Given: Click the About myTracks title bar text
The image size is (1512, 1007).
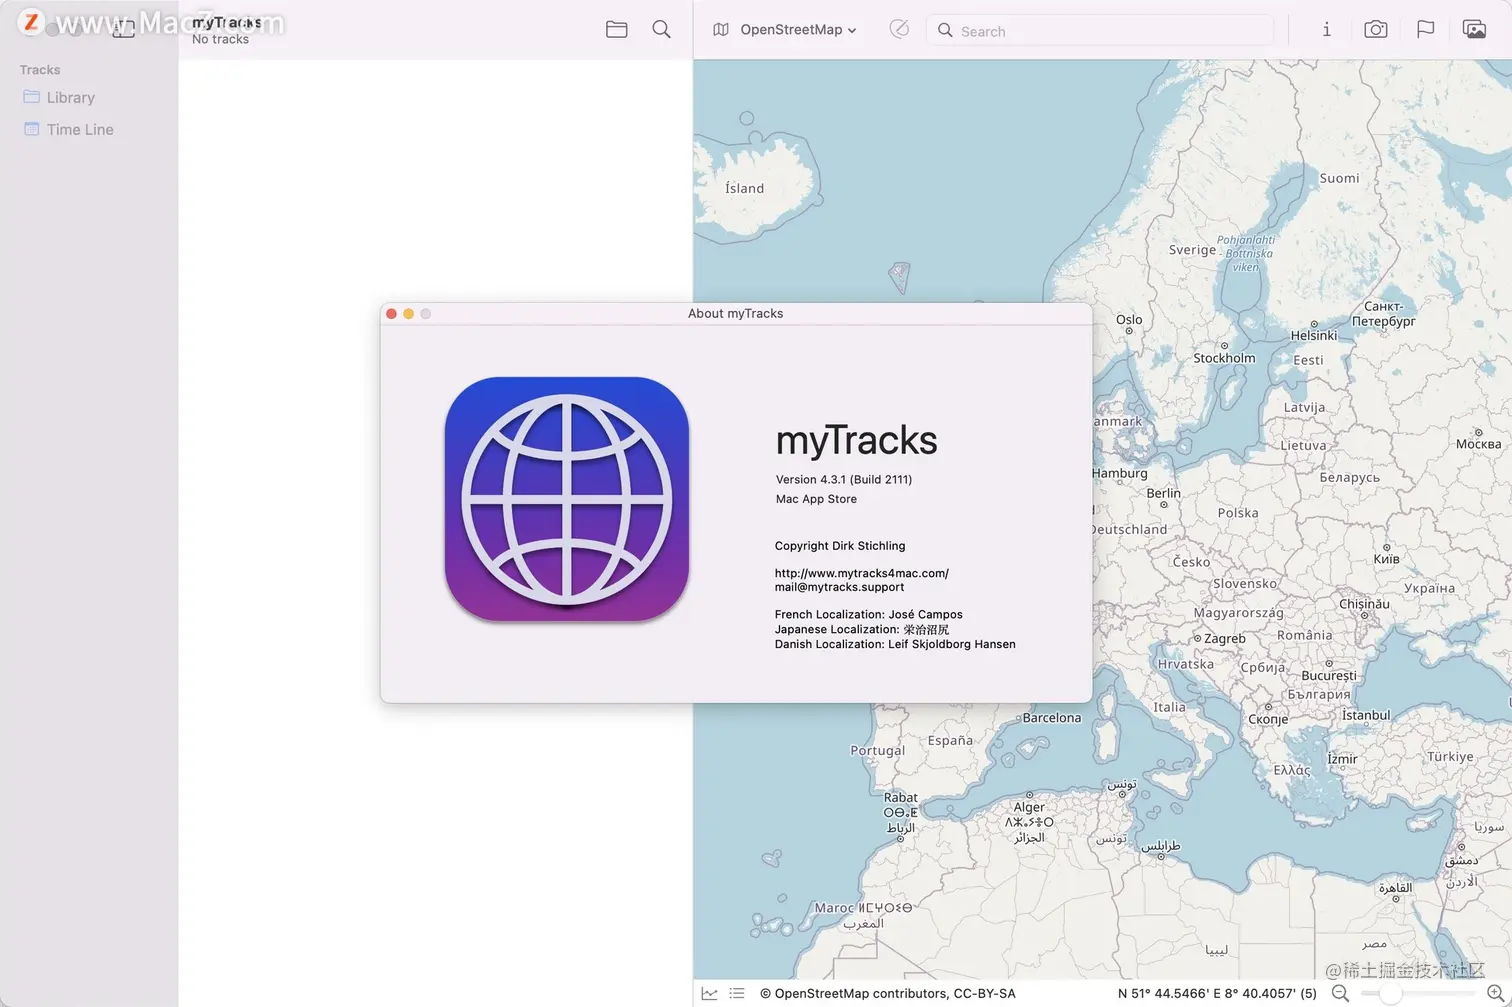Looking at the screenshot, I should [x=736, y=314].
